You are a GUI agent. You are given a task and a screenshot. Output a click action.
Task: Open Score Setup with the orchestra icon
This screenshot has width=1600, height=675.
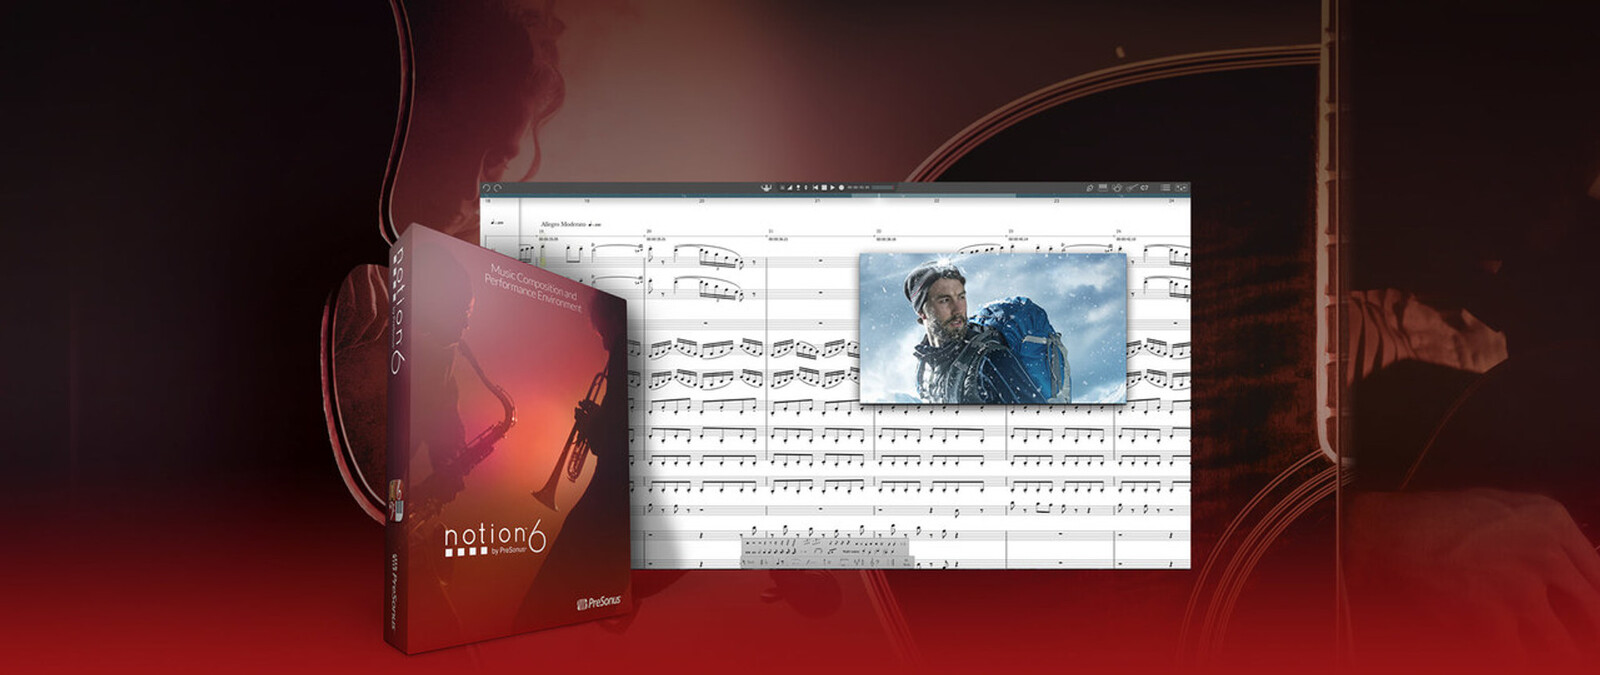coord(767,187)
